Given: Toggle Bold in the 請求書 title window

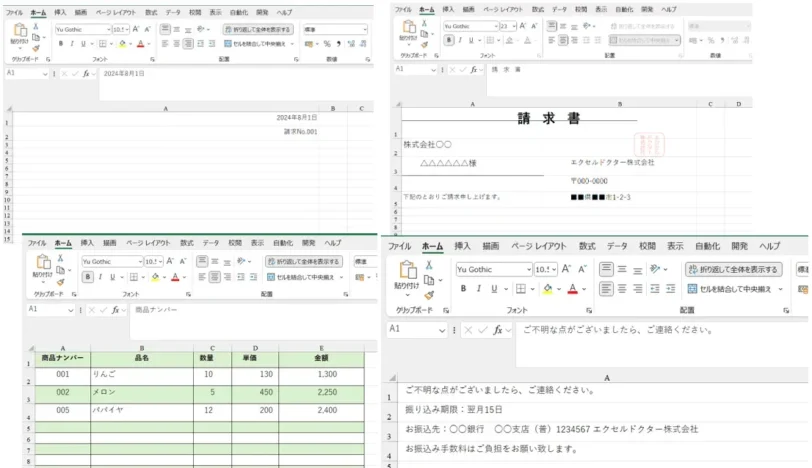Looking at the screenshot, I should (x=449, y=40).
